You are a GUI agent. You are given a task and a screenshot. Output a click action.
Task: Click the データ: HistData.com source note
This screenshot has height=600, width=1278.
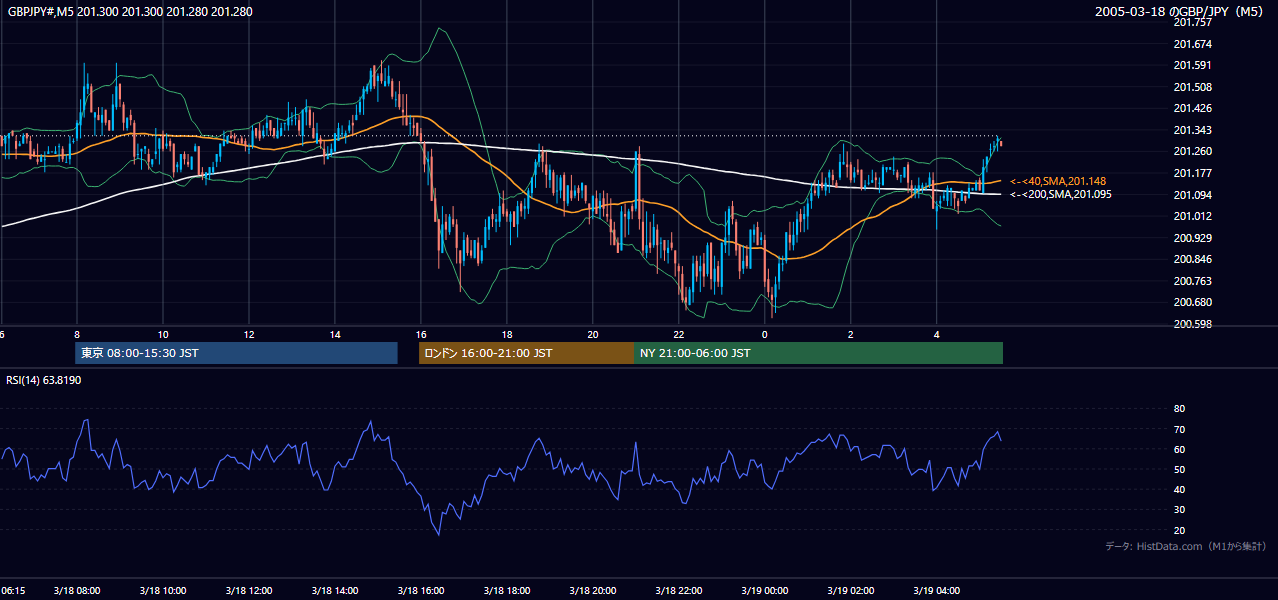(x=1186, y=546)
